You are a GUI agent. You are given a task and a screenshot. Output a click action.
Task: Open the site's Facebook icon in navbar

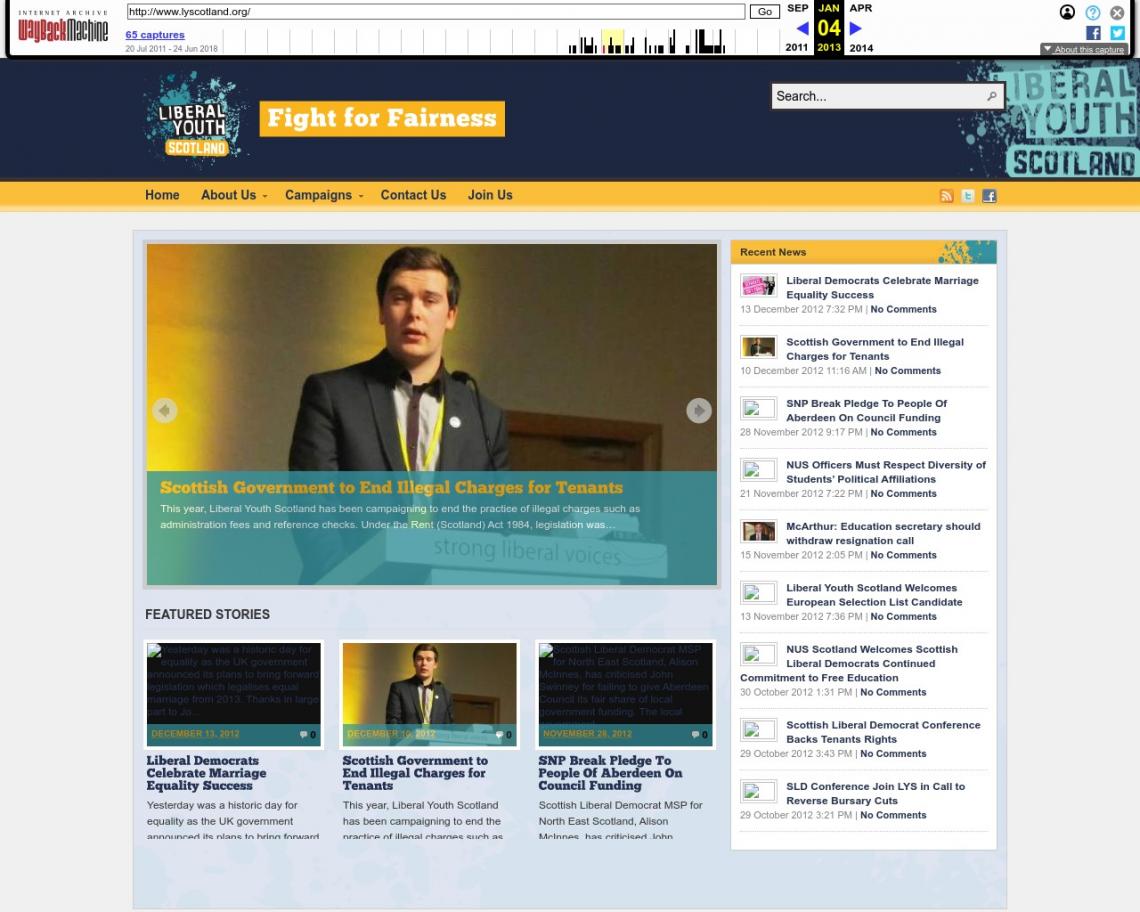989,196
